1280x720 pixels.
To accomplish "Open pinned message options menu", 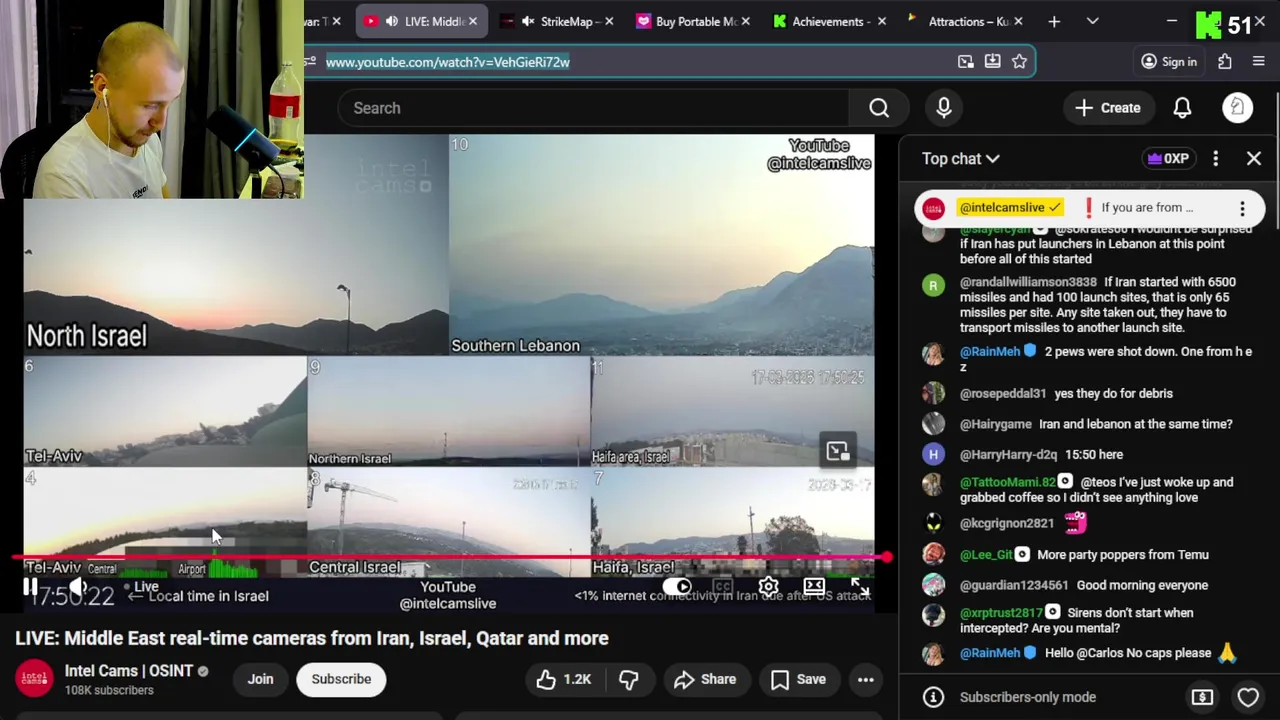I will 1242,208.
